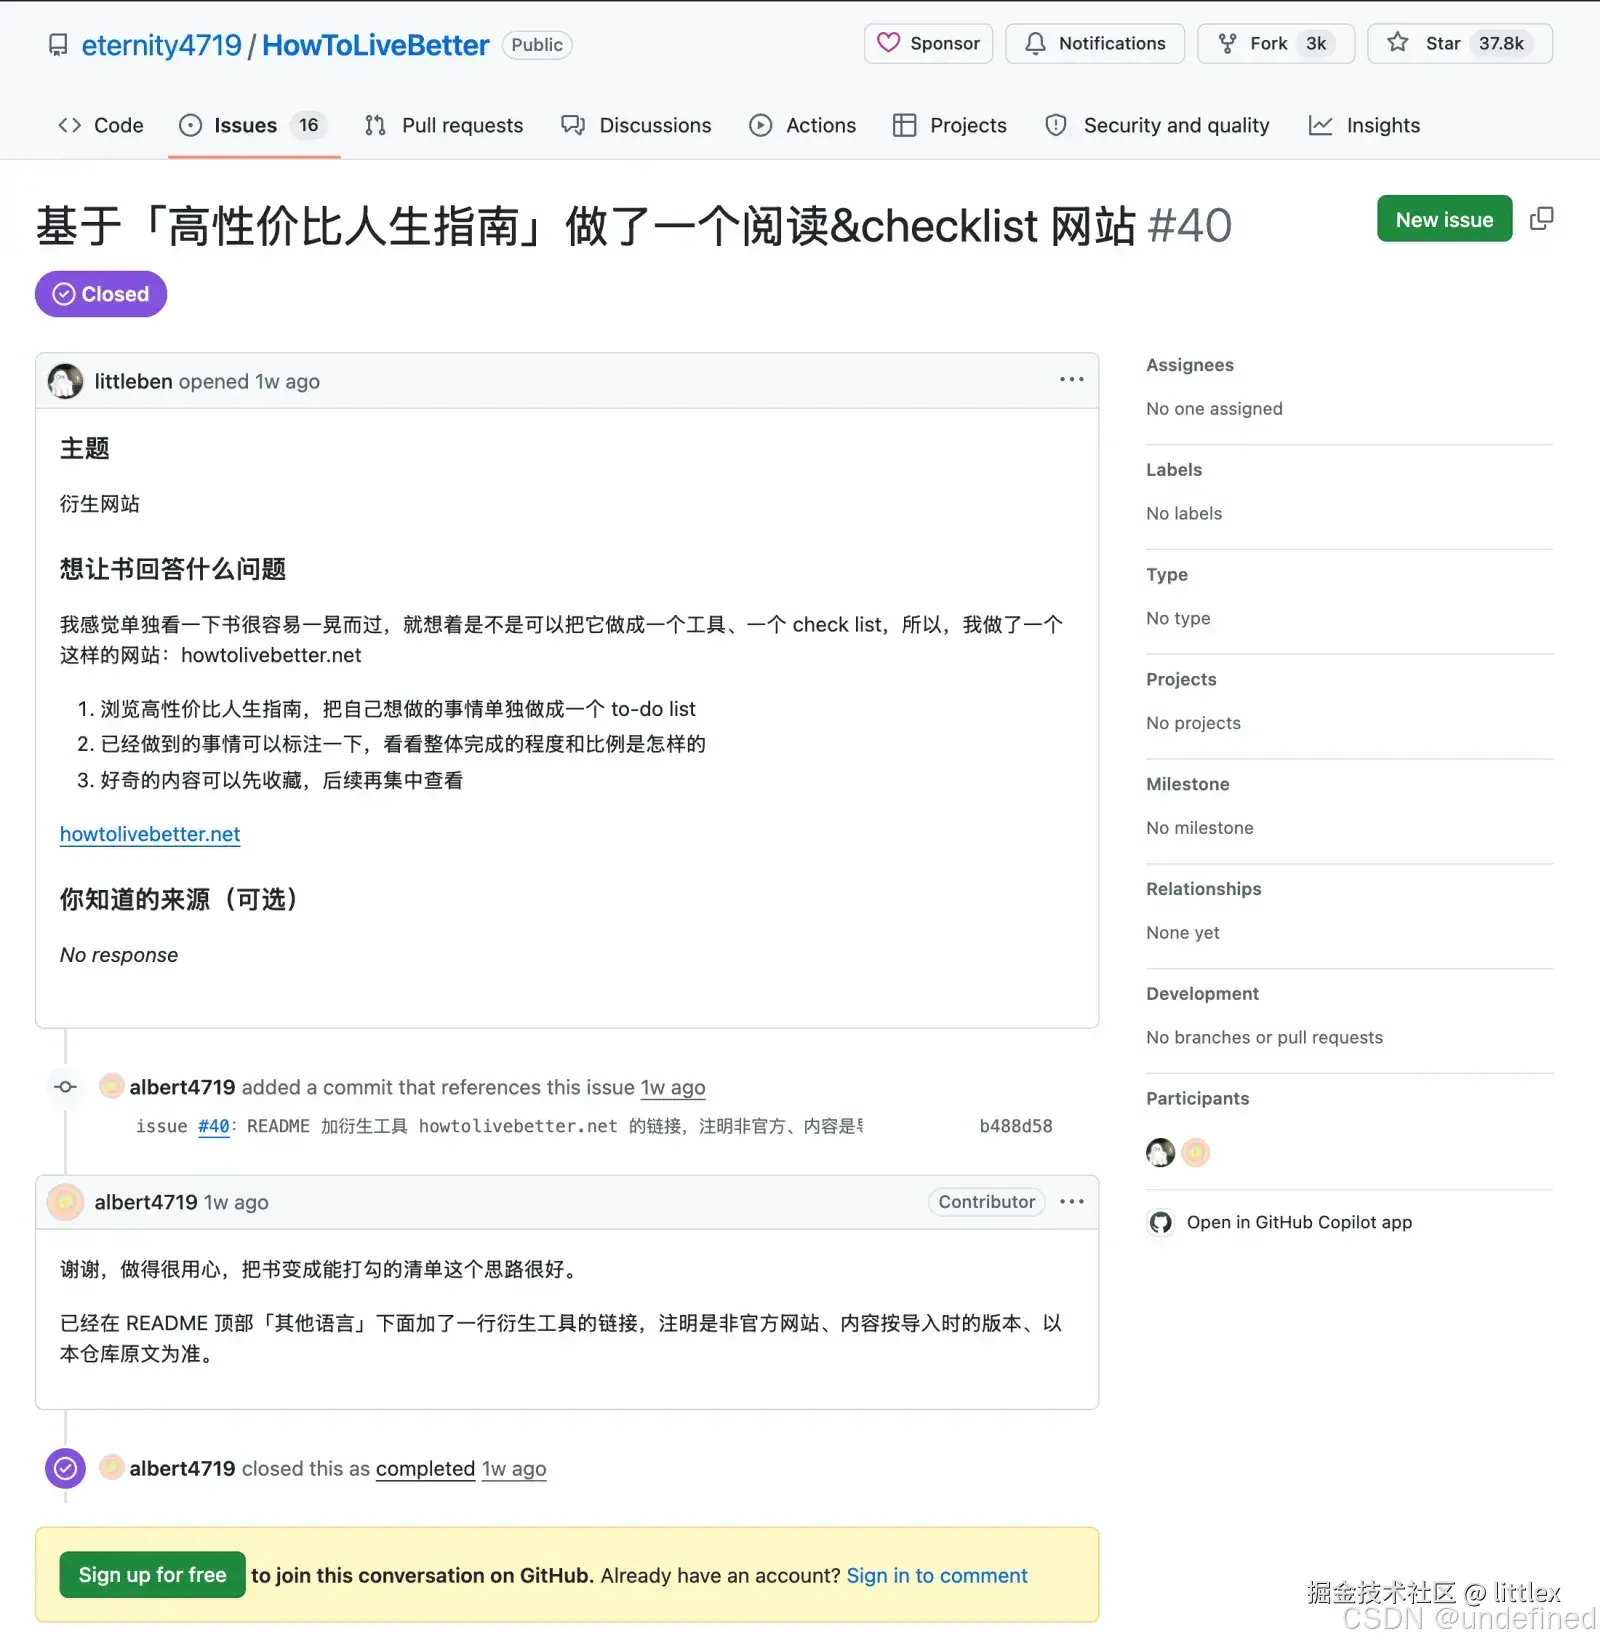Open the Issues tab

[x=254, y=125]
